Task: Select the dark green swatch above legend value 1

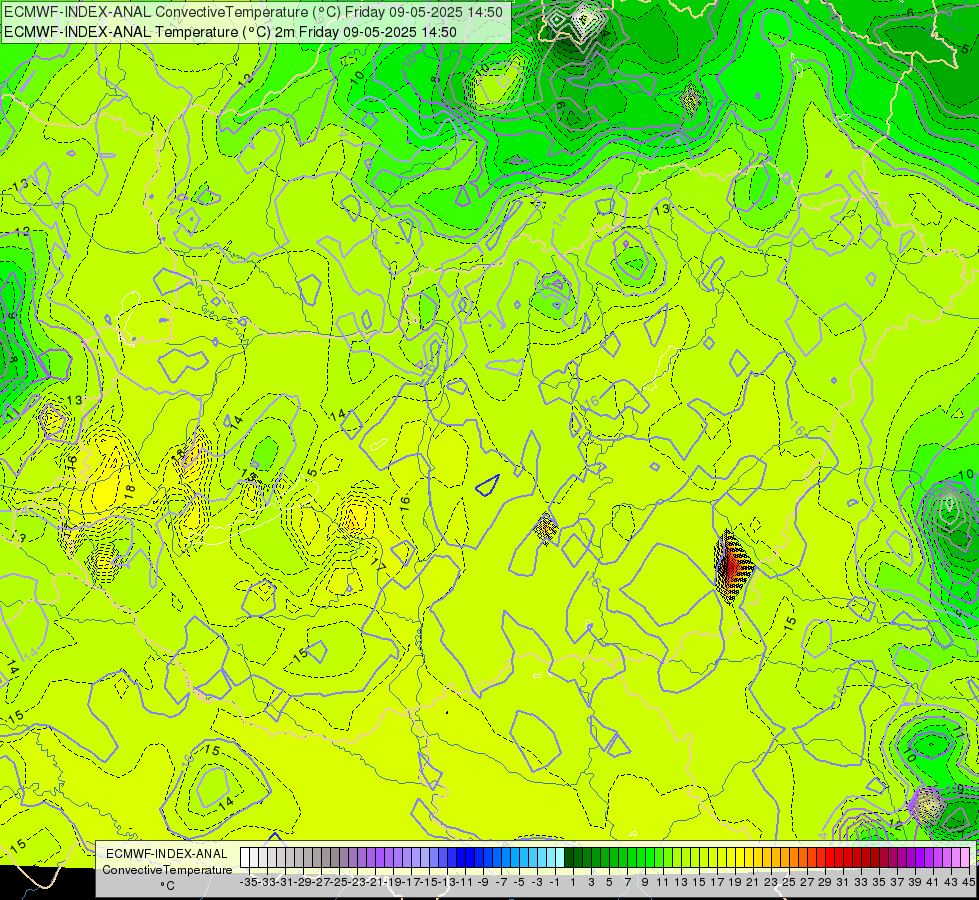Action: click(x=570, y=858)
